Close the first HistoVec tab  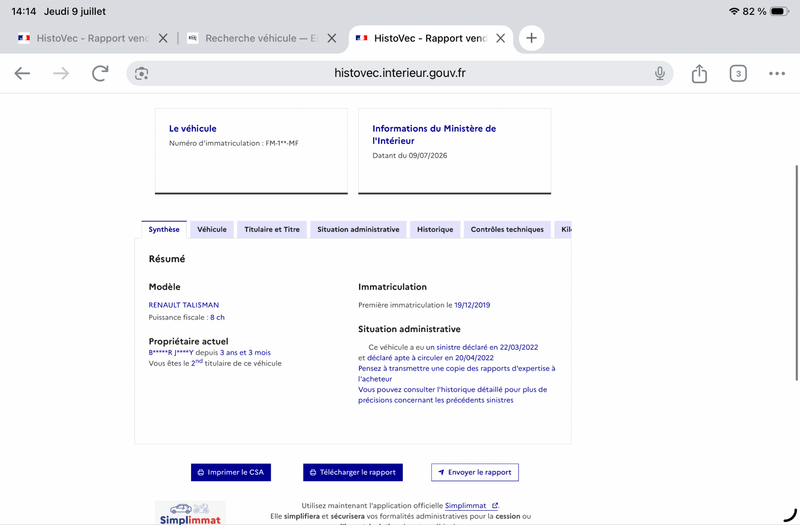coord(163,38)
